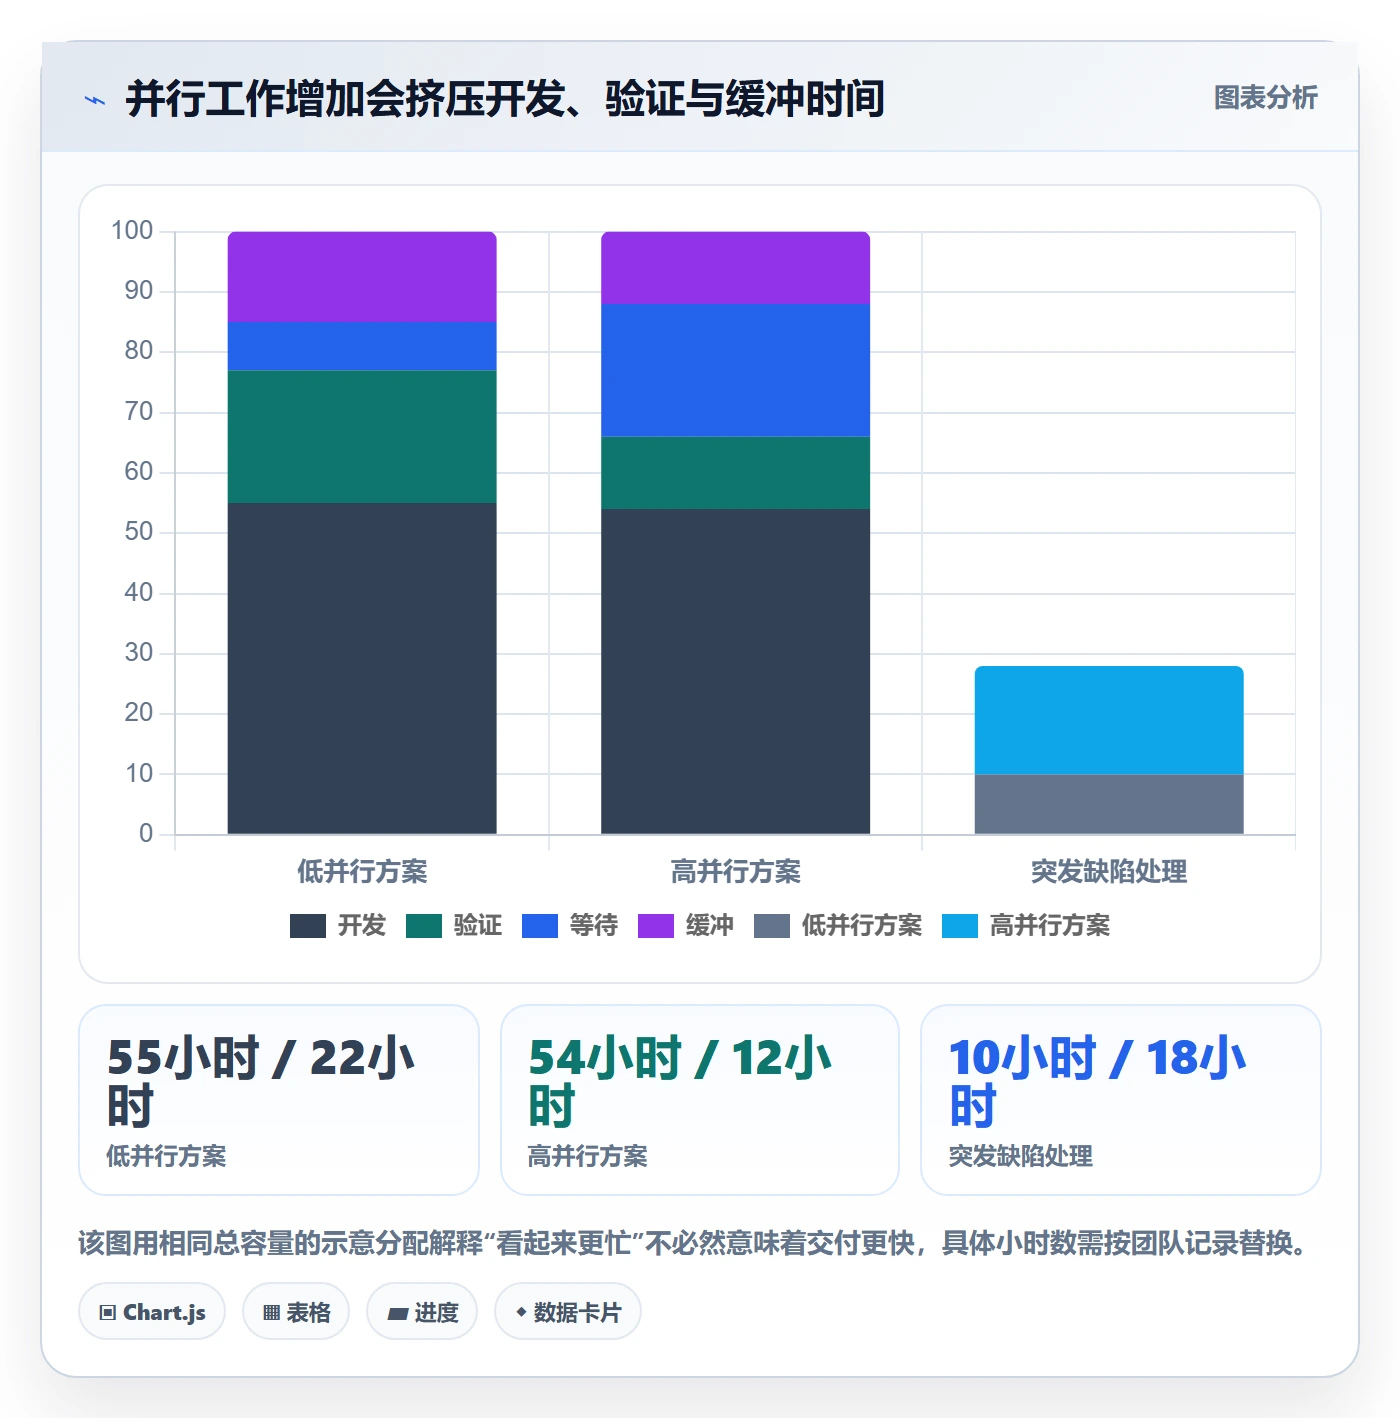The height and width of the screenshot is (1418, 1400).
Task: Open the 54小时 / 12小时 data card
Action: (x=700, y=1100)
